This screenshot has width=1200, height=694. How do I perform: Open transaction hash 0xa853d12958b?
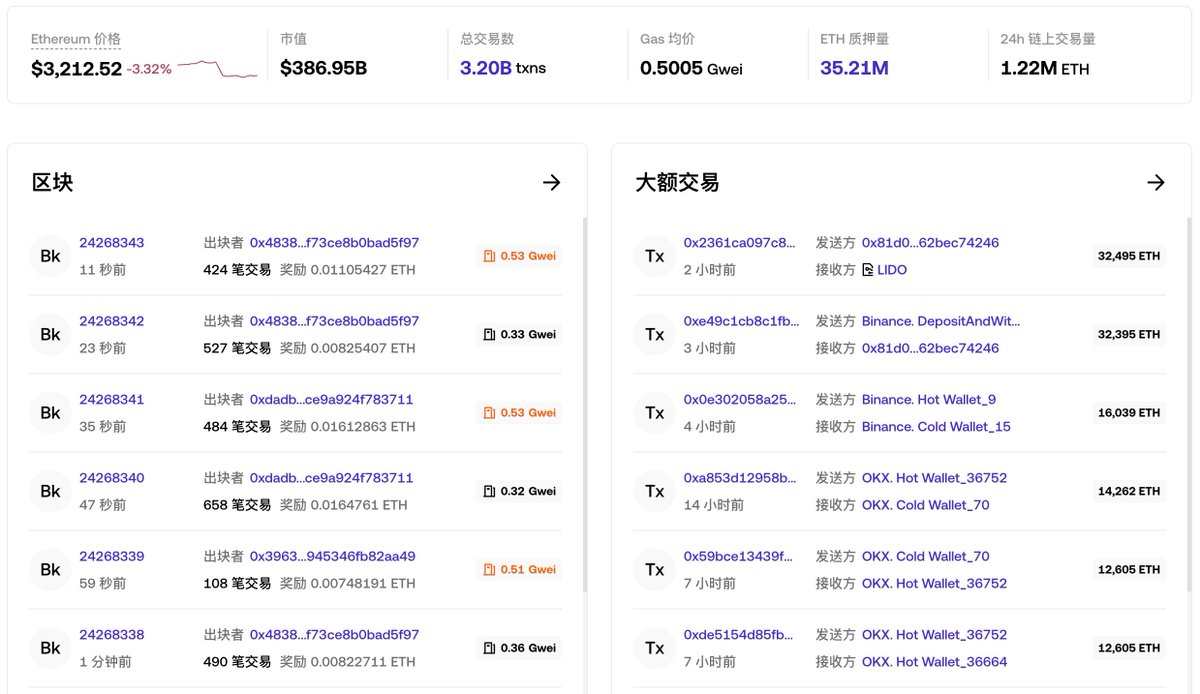[740, 478]
